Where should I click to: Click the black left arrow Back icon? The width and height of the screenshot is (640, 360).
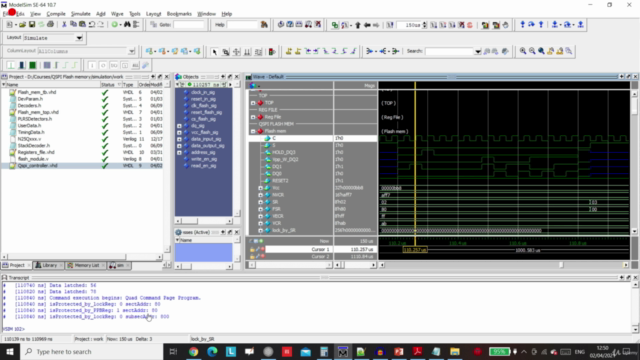click(367, 25)
